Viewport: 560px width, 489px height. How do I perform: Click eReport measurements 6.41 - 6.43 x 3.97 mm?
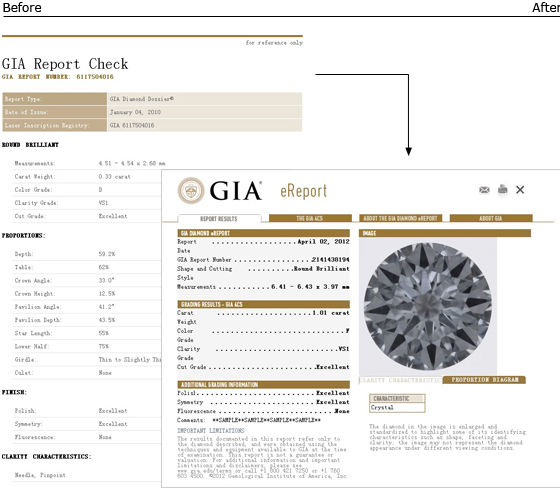(x=310, y=287)
